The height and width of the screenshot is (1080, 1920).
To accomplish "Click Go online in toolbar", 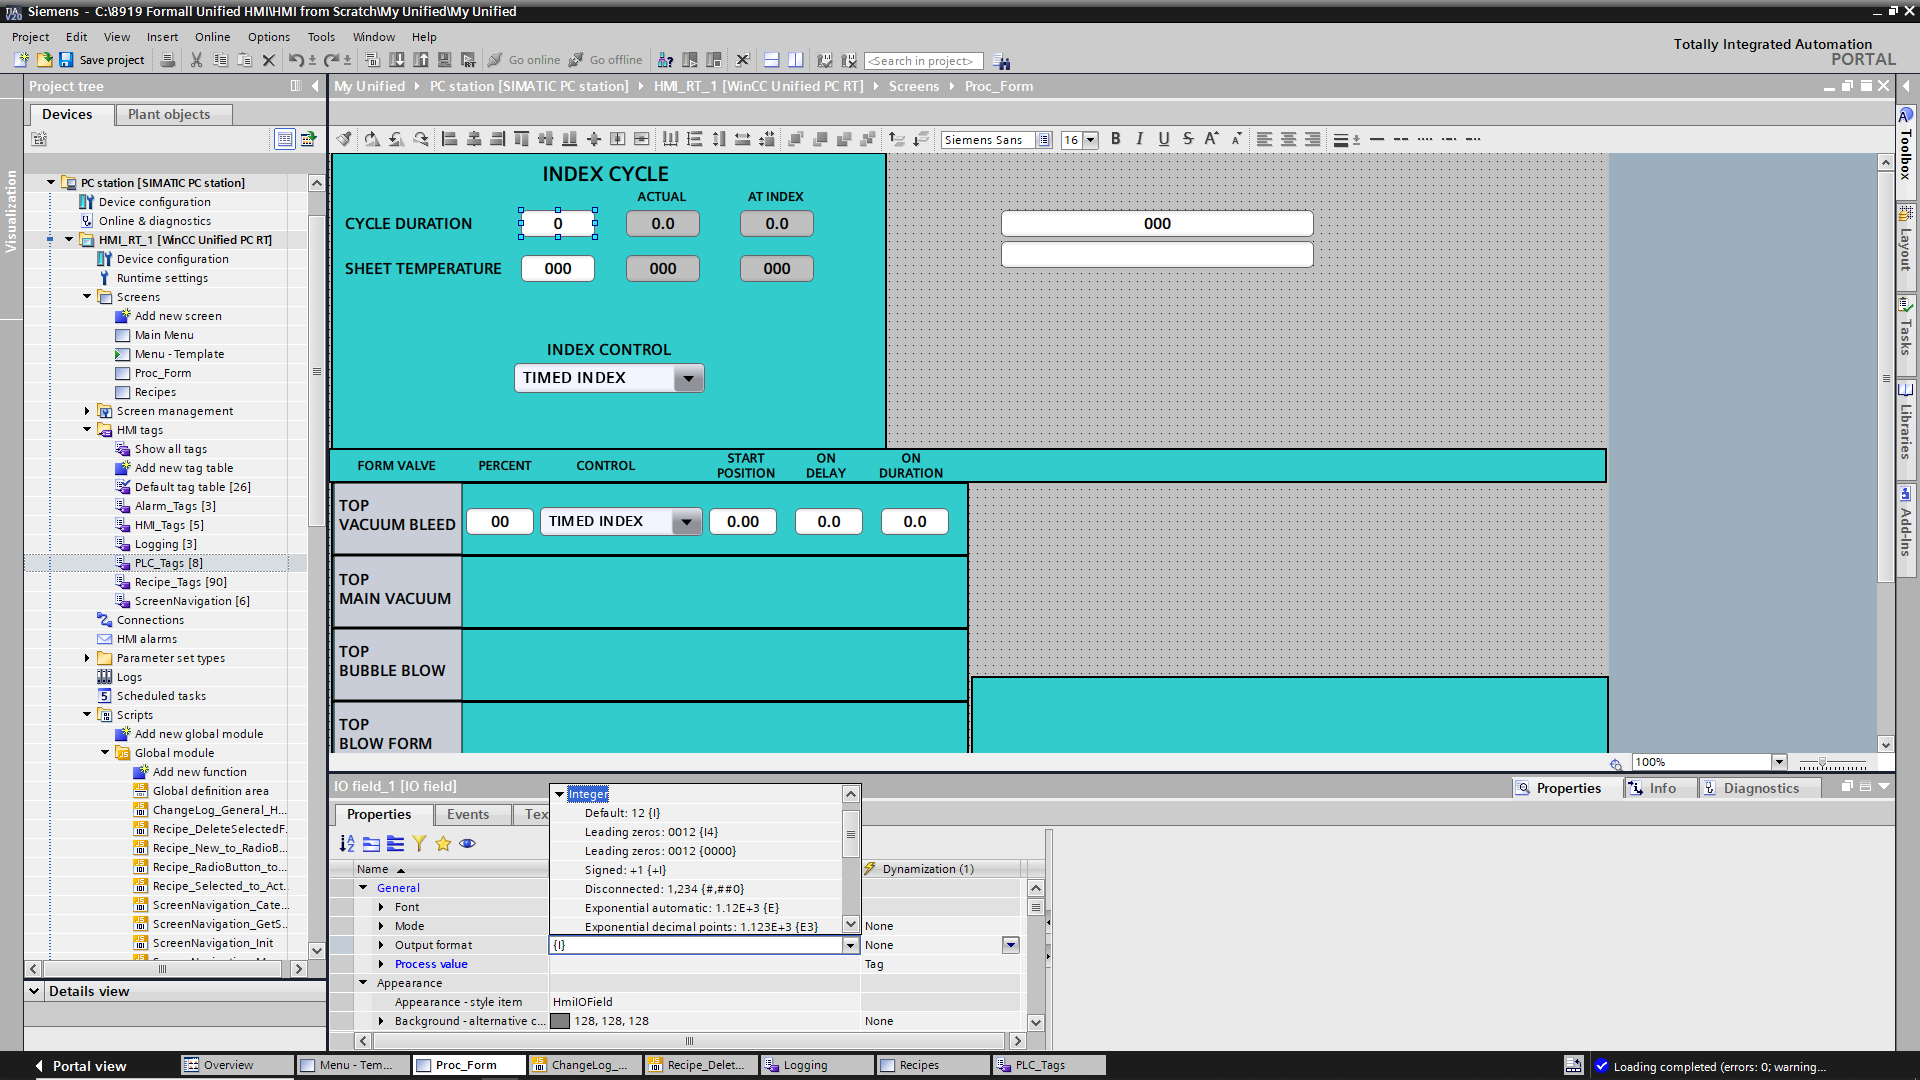I will tap(523, 60).
